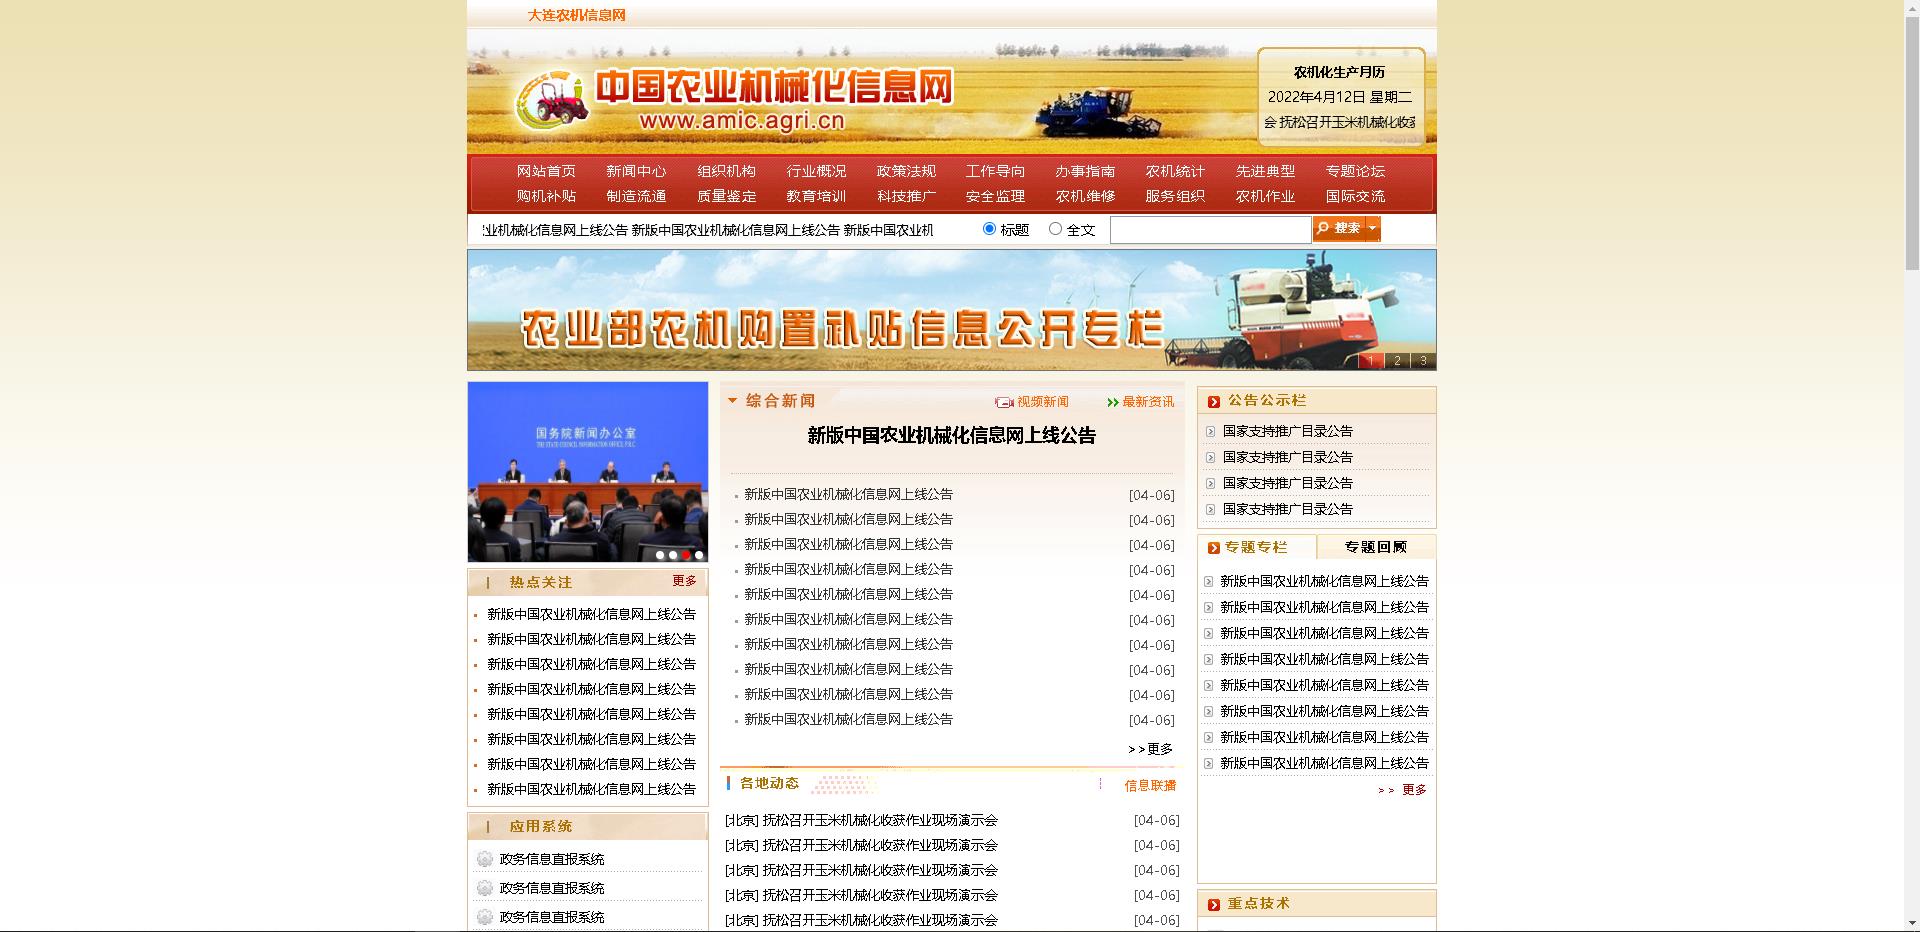Open the 信息联播 link
This screenshot has height=932, width=1920.
click(1150, 786)
